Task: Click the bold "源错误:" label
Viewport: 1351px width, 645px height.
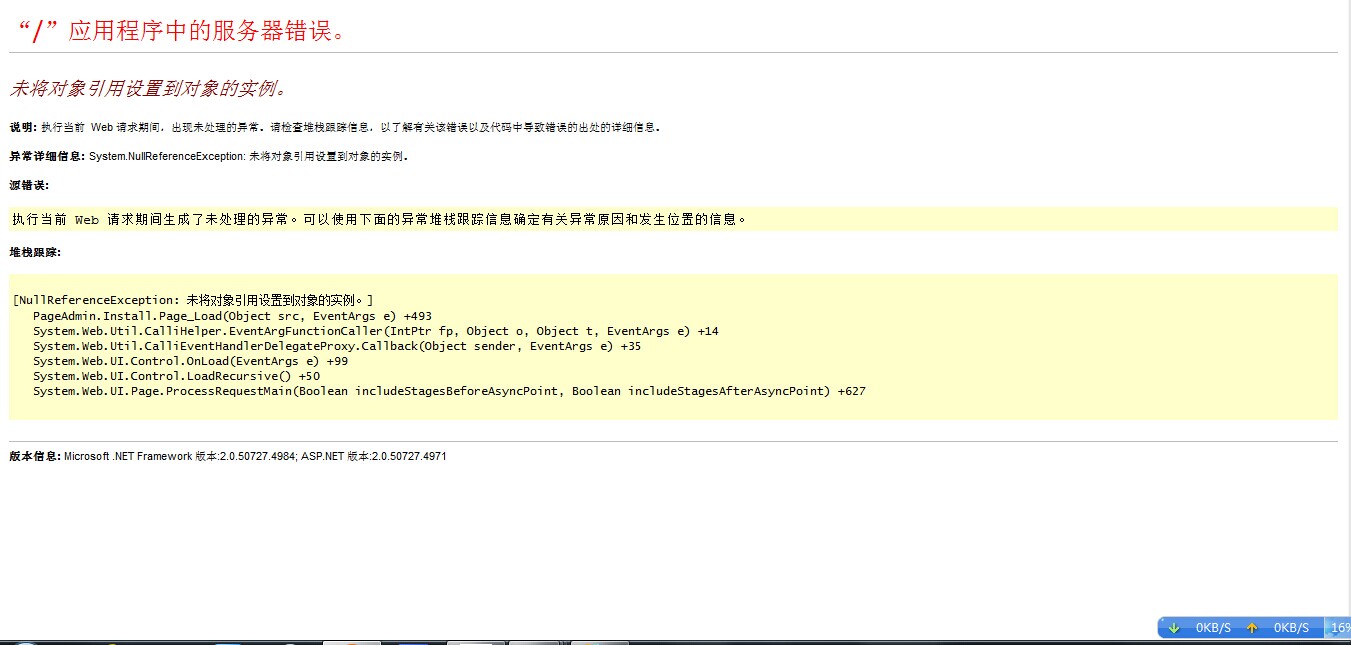Action: (x=29, y=185)
